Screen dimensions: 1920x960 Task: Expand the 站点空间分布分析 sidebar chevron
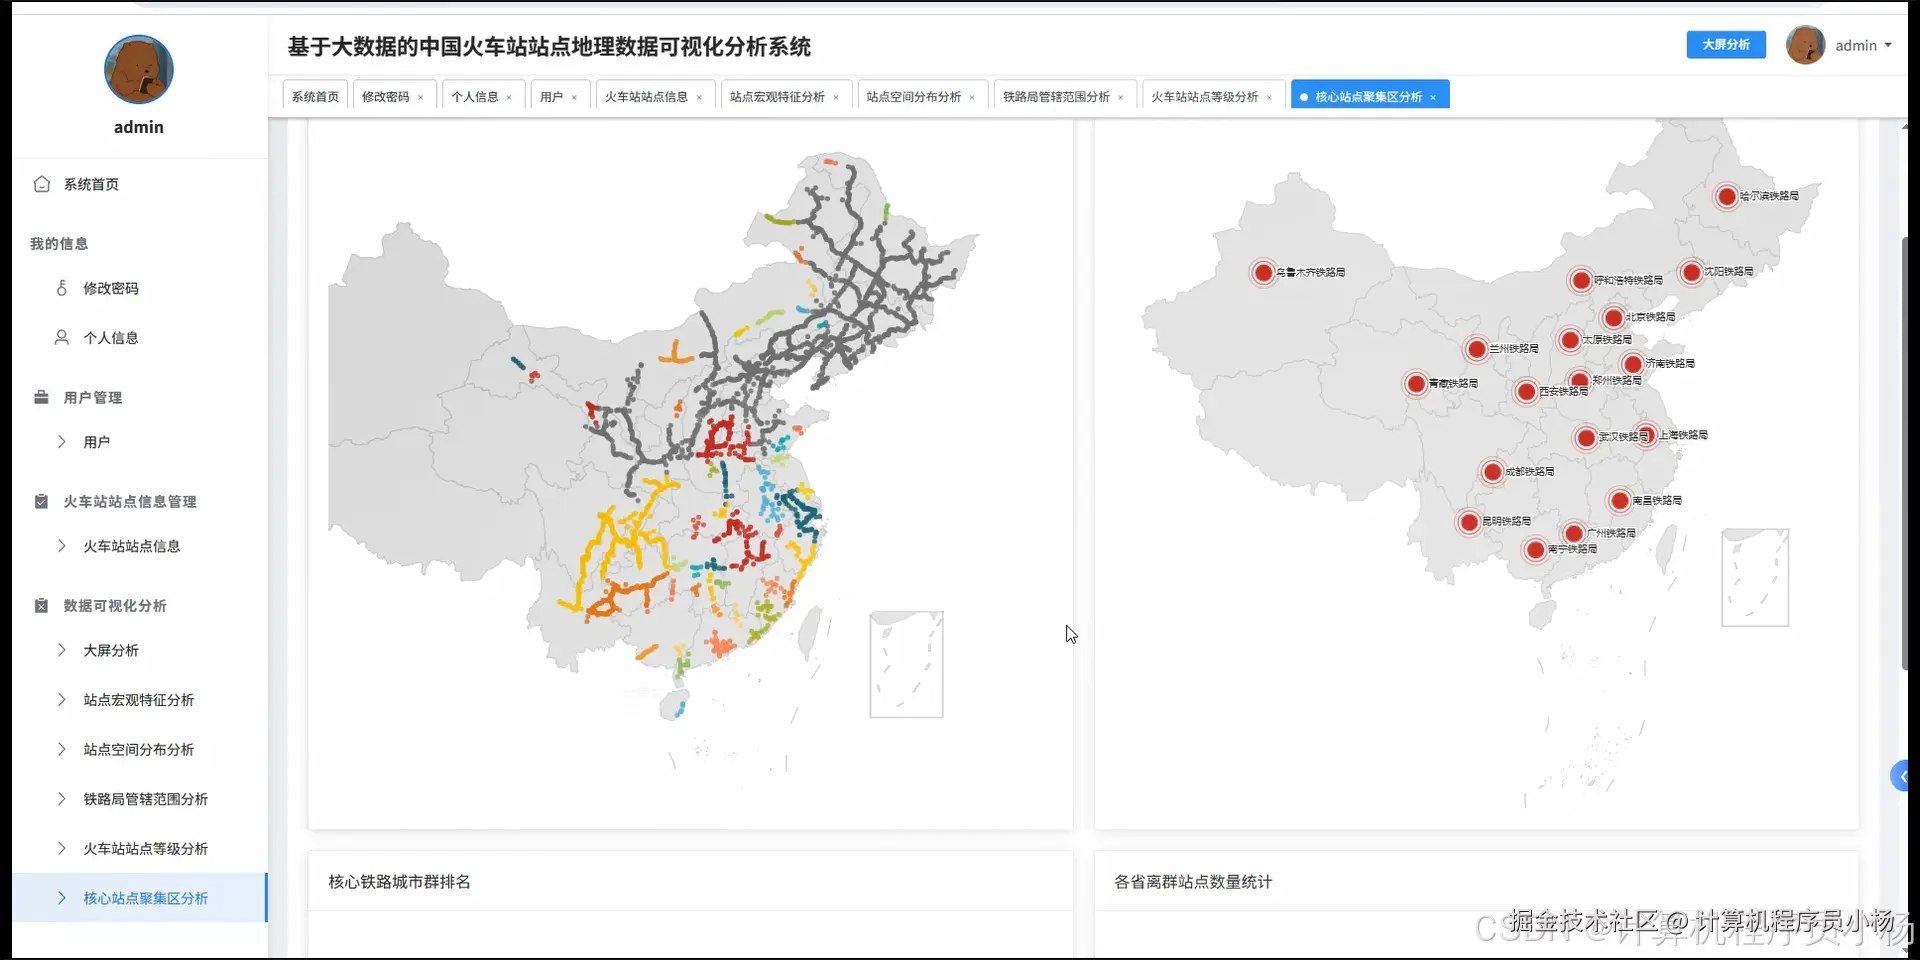[62, 749]
